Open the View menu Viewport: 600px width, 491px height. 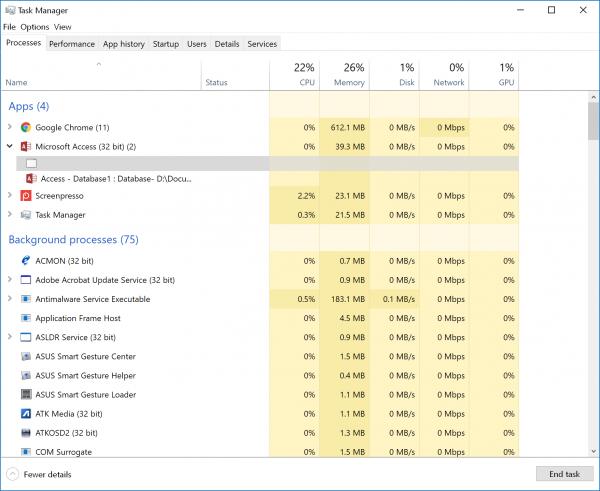tap(62, 27)
